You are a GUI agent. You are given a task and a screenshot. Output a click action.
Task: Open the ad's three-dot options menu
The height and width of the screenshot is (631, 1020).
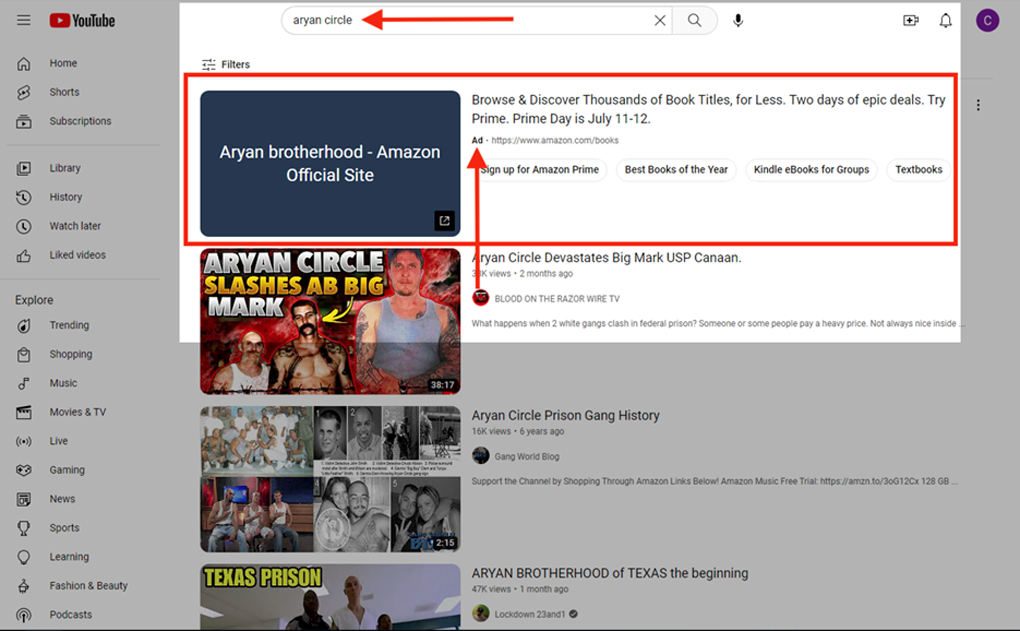[978, 105]
